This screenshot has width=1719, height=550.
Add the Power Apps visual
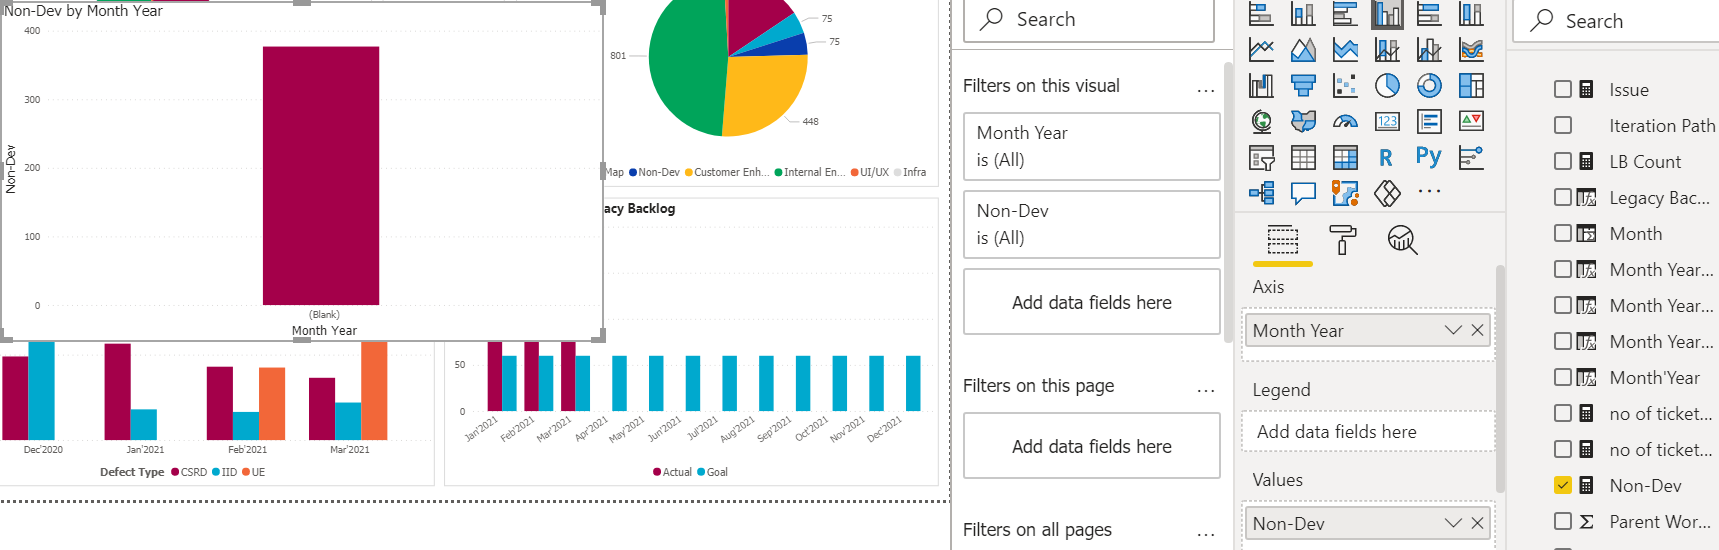[x=1387, y=193]
